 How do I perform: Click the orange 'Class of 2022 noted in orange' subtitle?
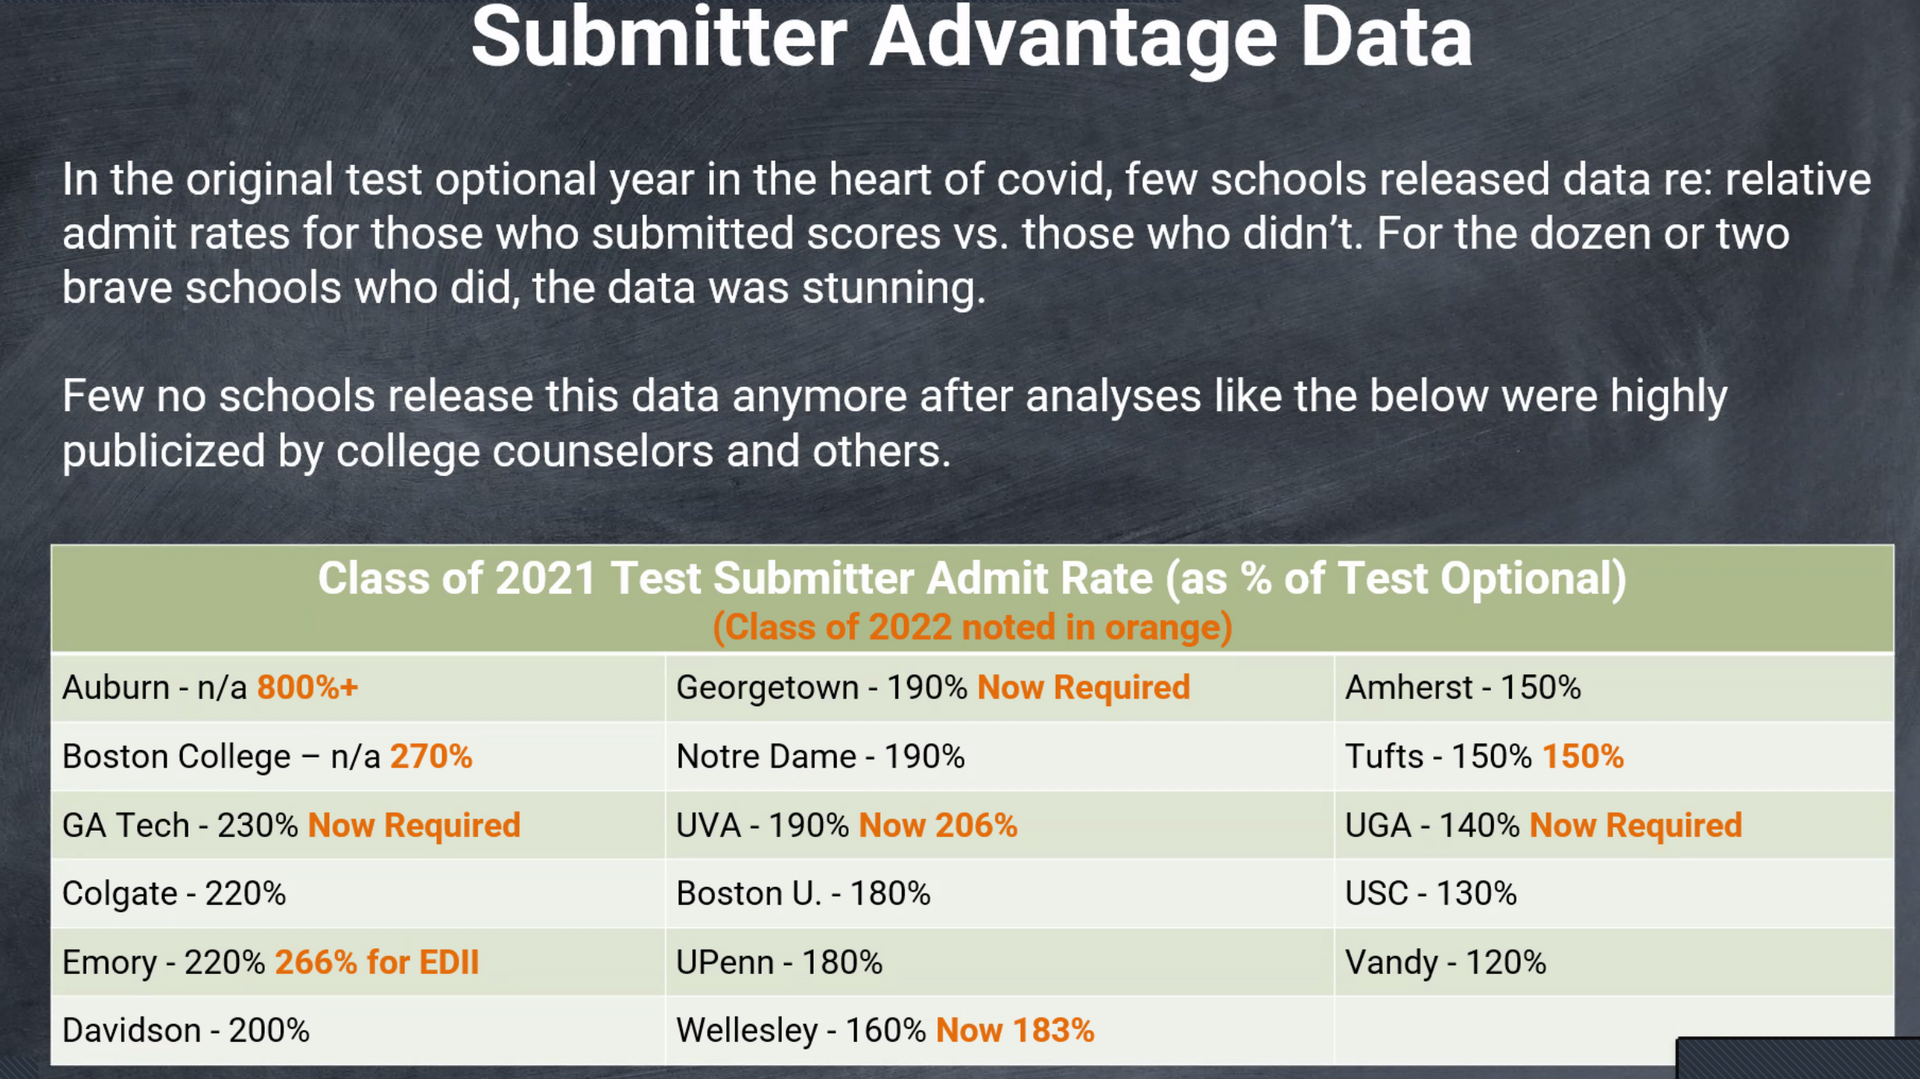[x=971, y=627]
